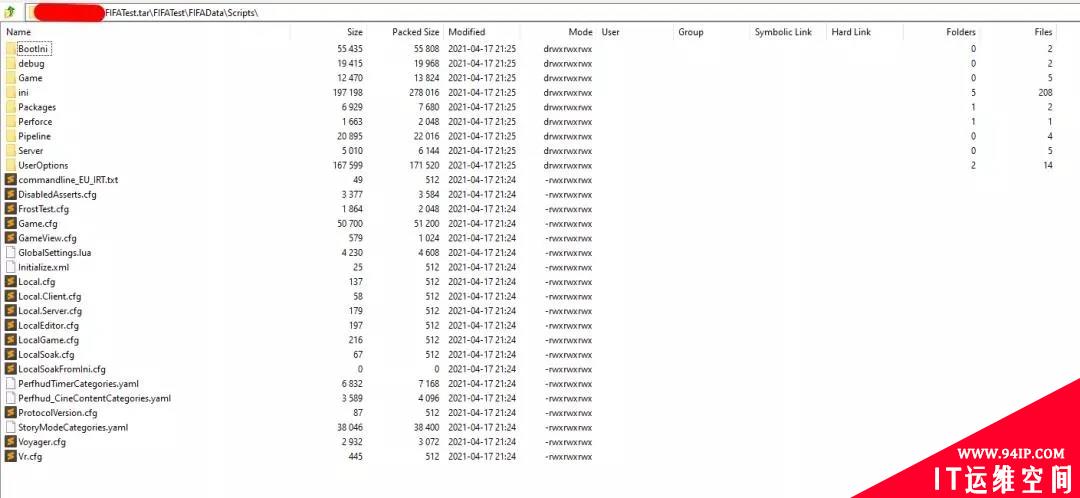Screen dimensions: 1080x498
Task: Click the up one level folder icon
Action: click(10, 12)
